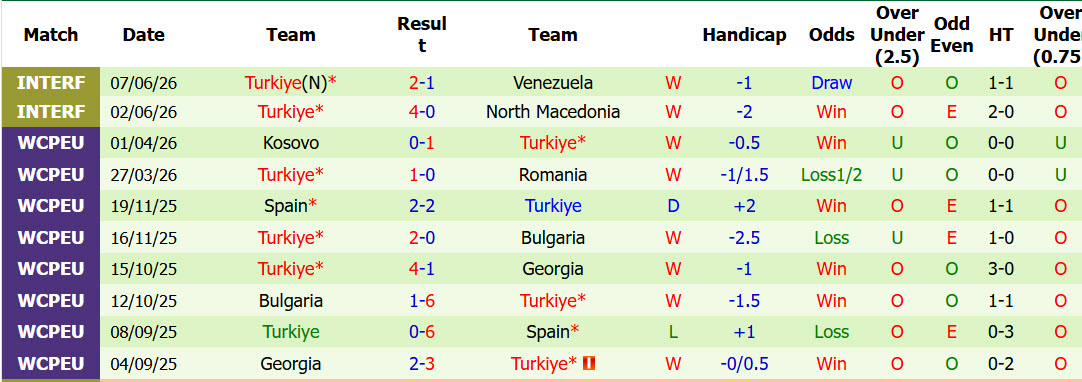Open North Macedonia team page

[x=553, y=112]
